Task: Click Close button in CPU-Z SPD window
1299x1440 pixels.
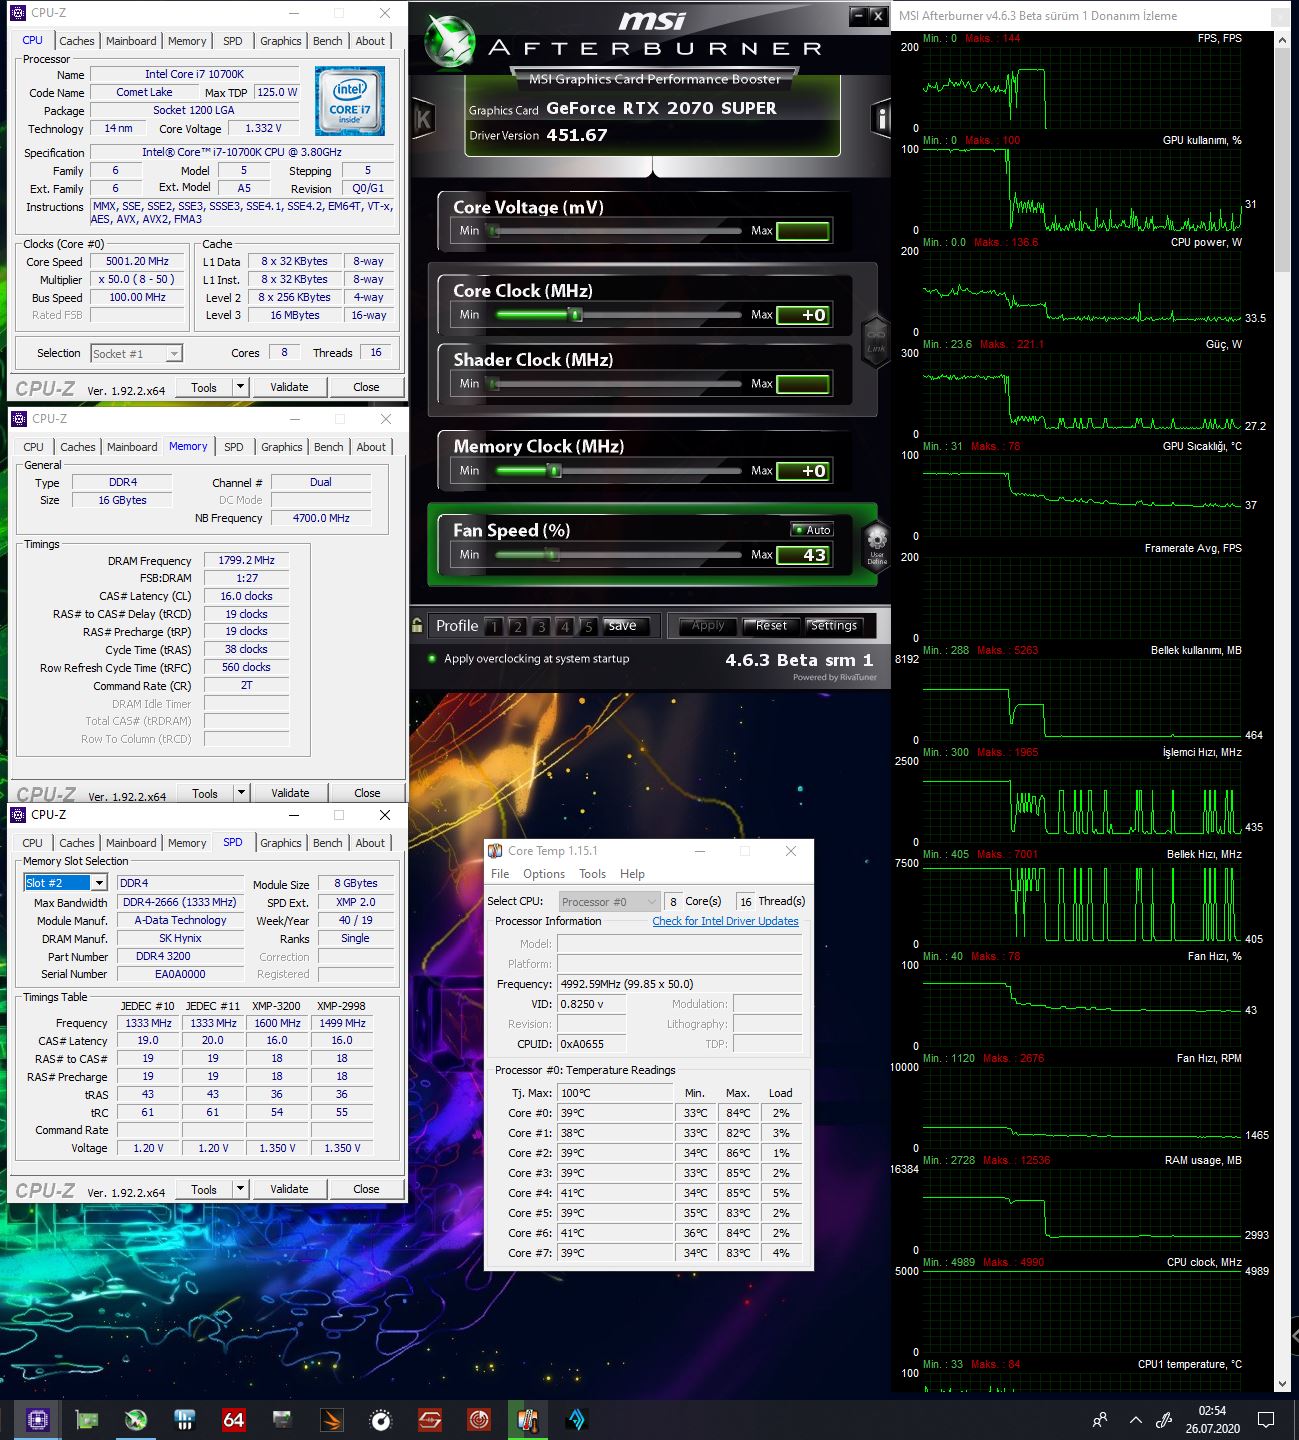Action: (366, 1189)
